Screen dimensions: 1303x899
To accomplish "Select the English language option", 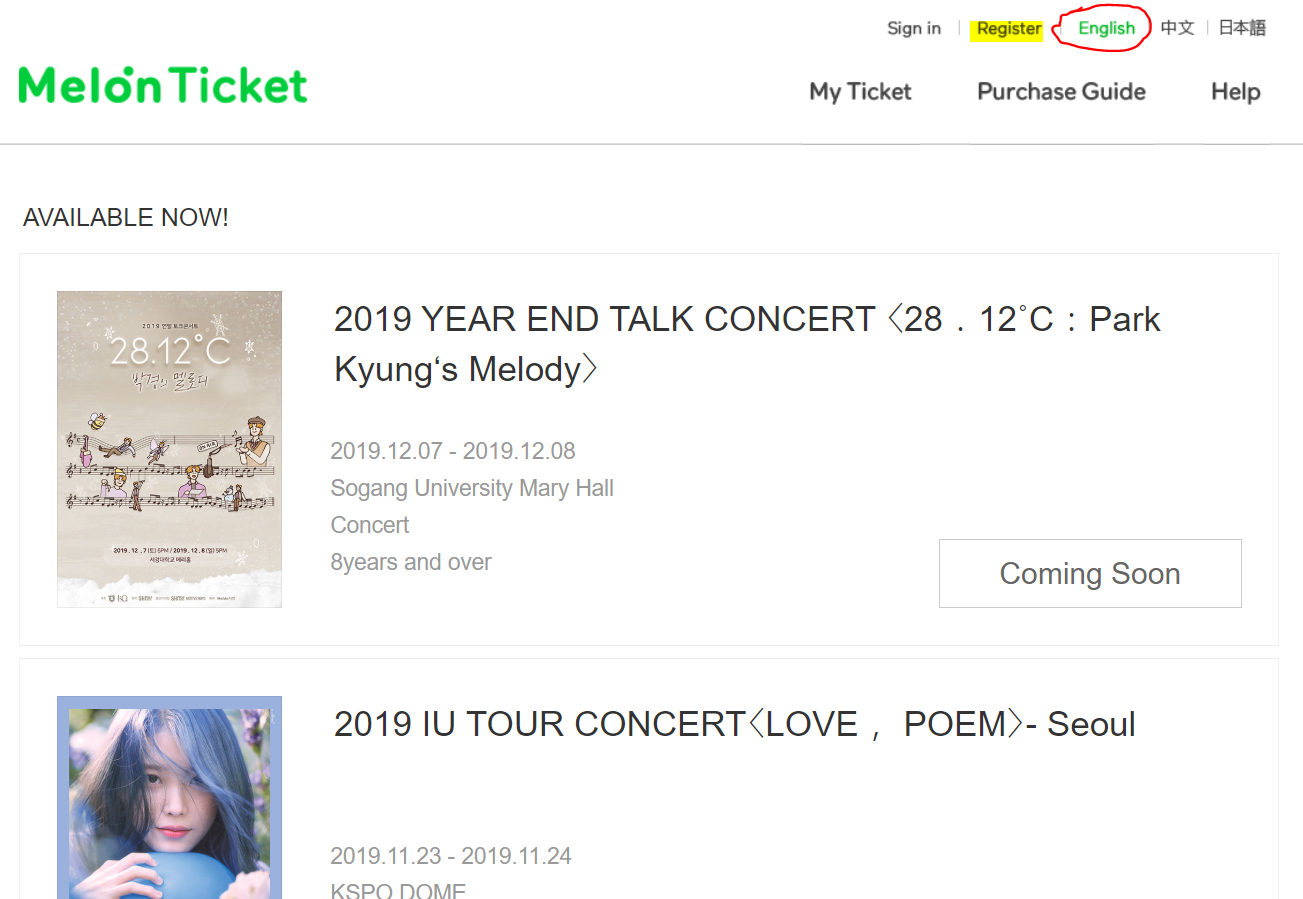I will pos(1104,28).
